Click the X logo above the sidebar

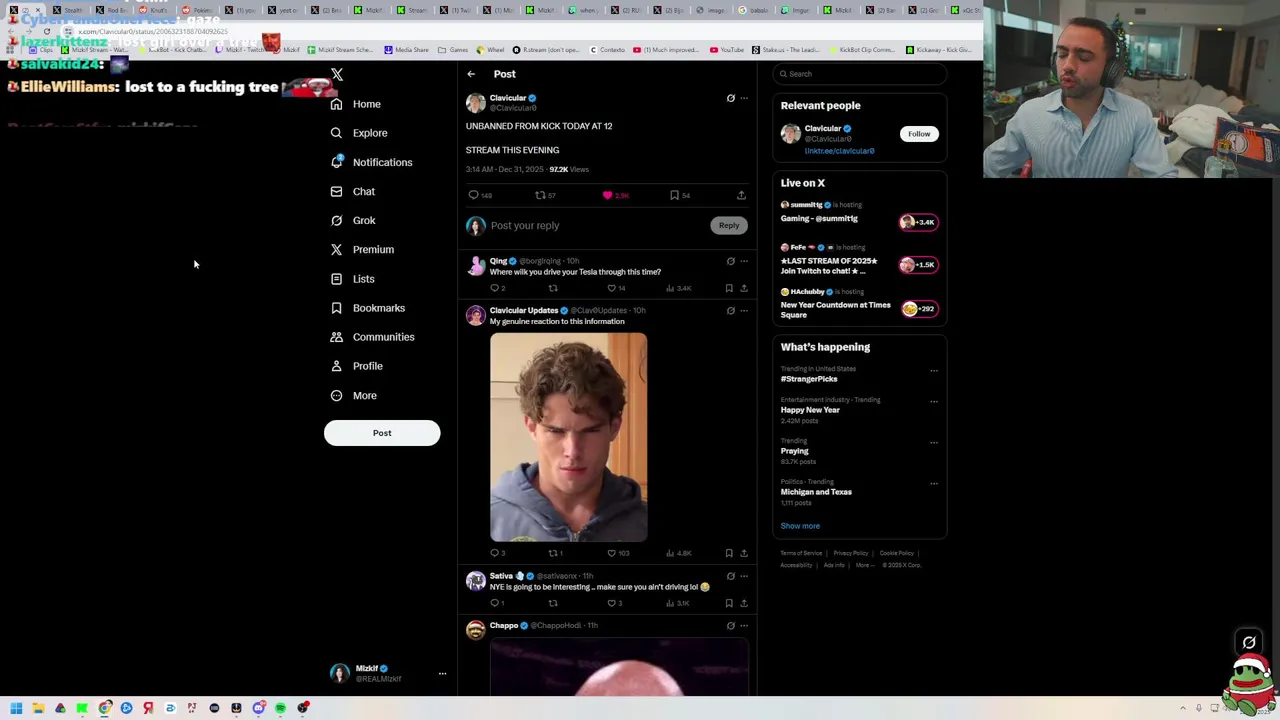pyautogui.click(x=337, y=75)
